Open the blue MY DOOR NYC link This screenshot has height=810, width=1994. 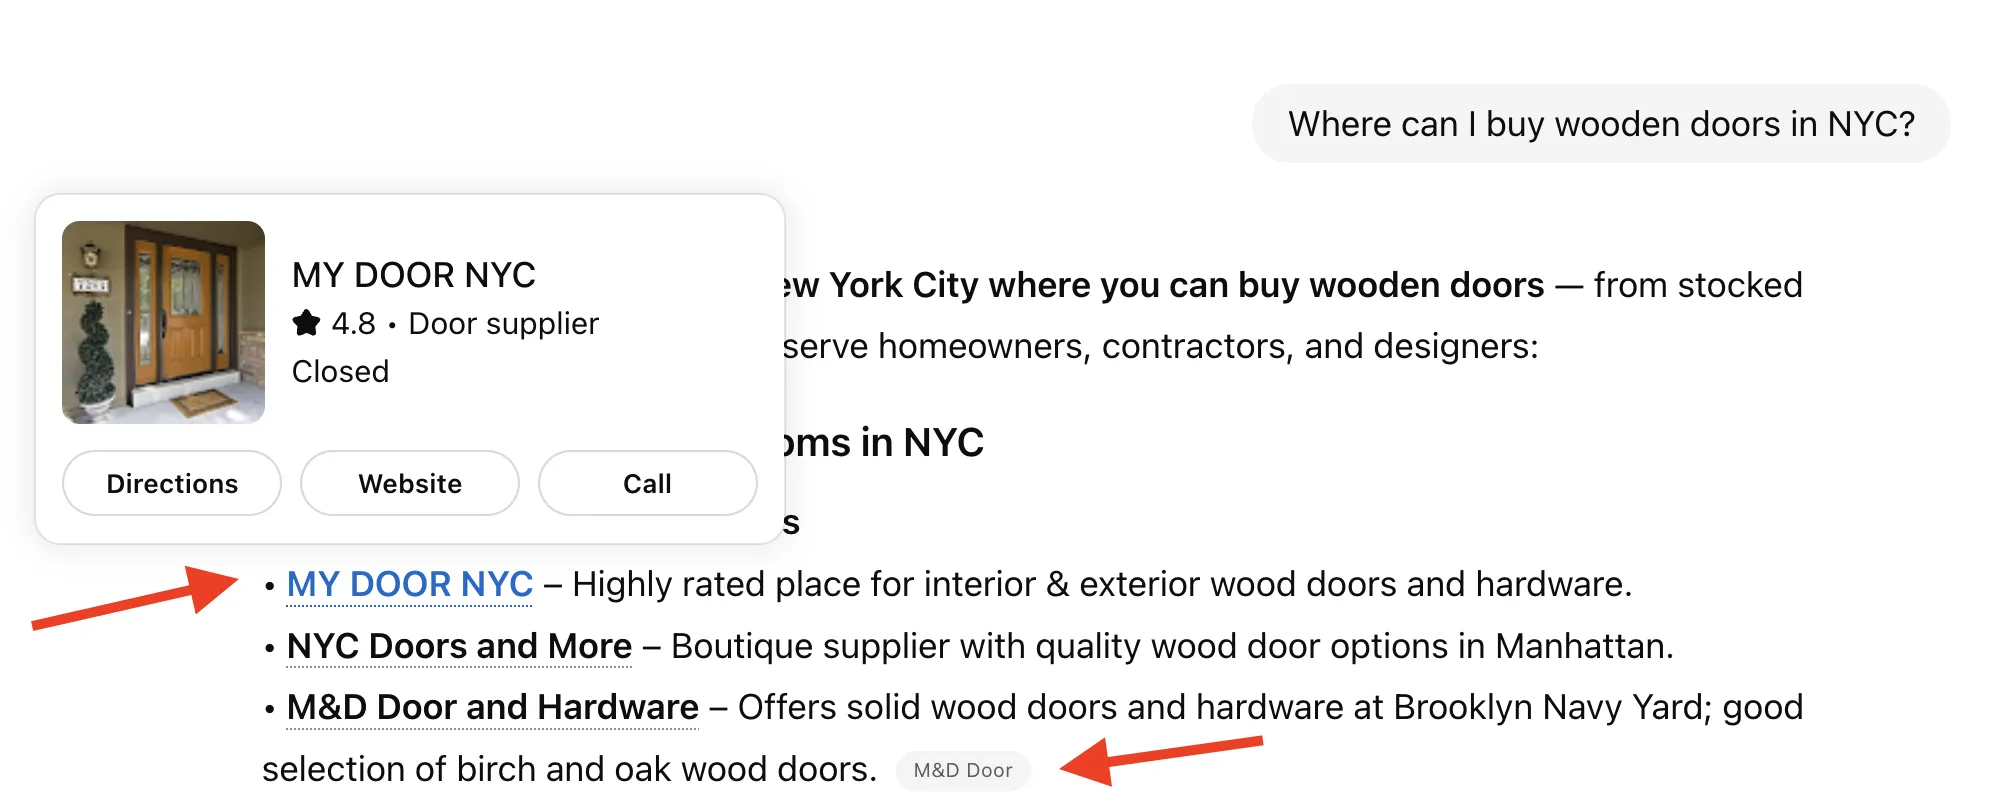click(410, 584)
